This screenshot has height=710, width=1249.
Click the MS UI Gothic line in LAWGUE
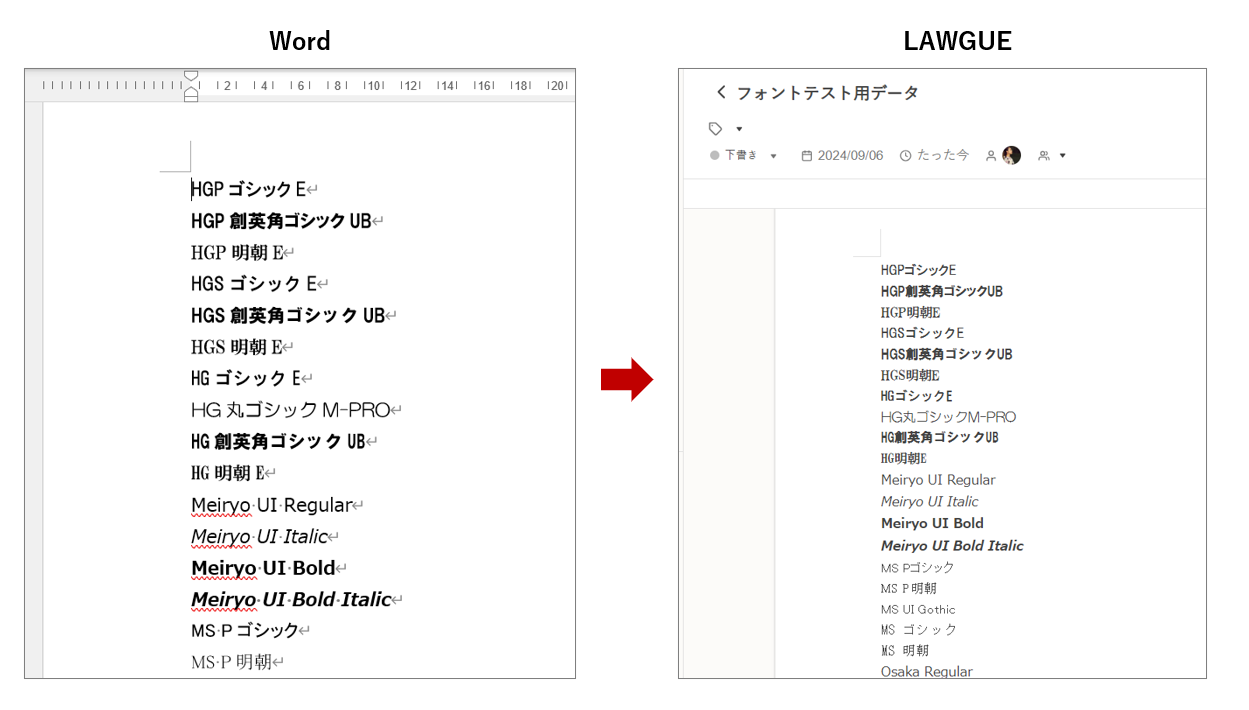918,609
